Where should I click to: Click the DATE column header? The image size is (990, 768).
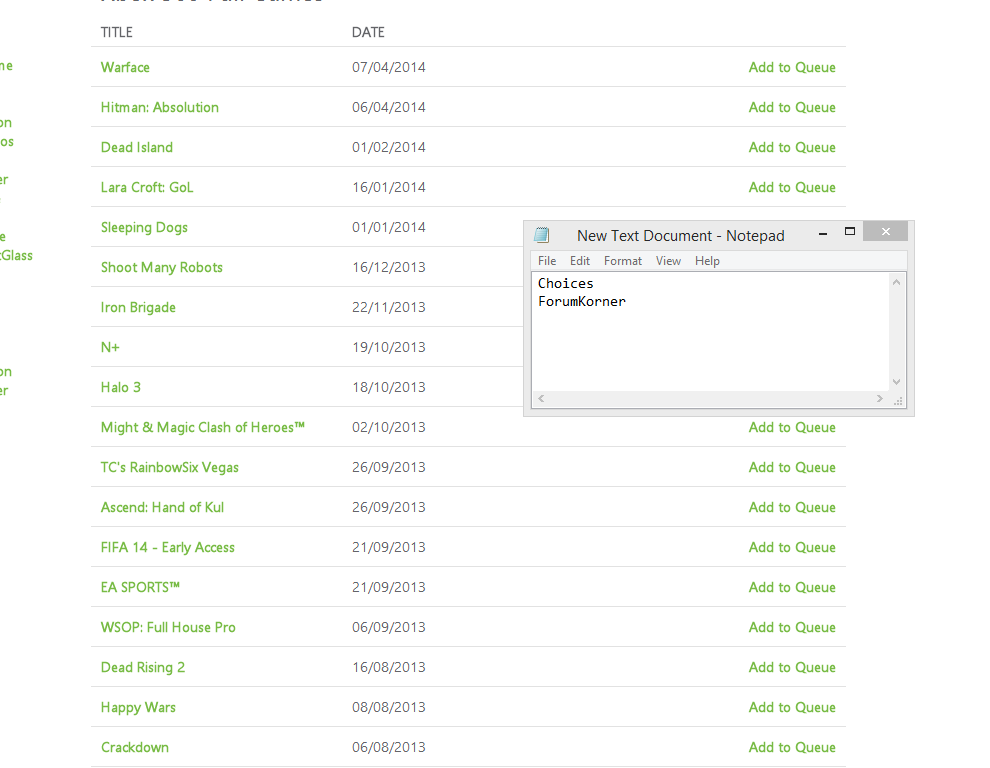368,32
